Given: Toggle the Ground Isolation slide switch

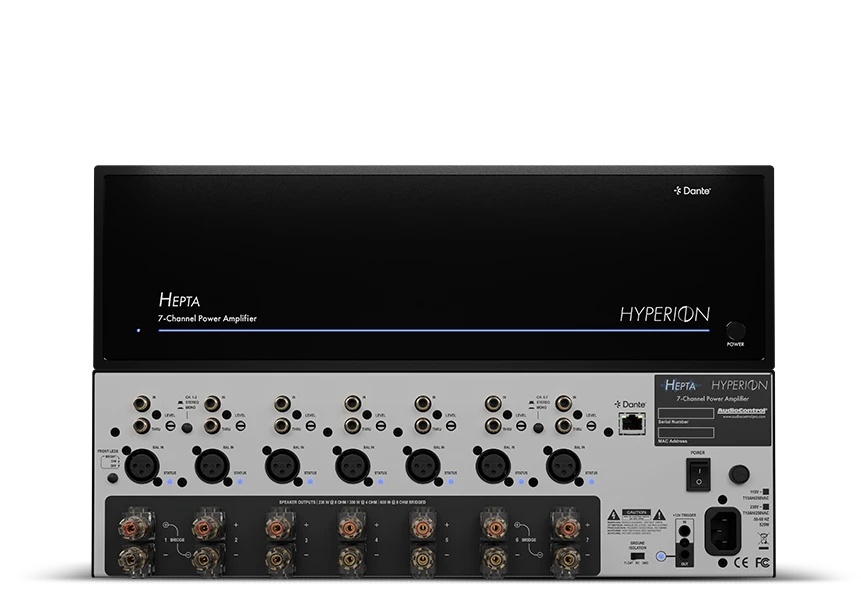Looking at the screenshot, I should coord(638,556).
